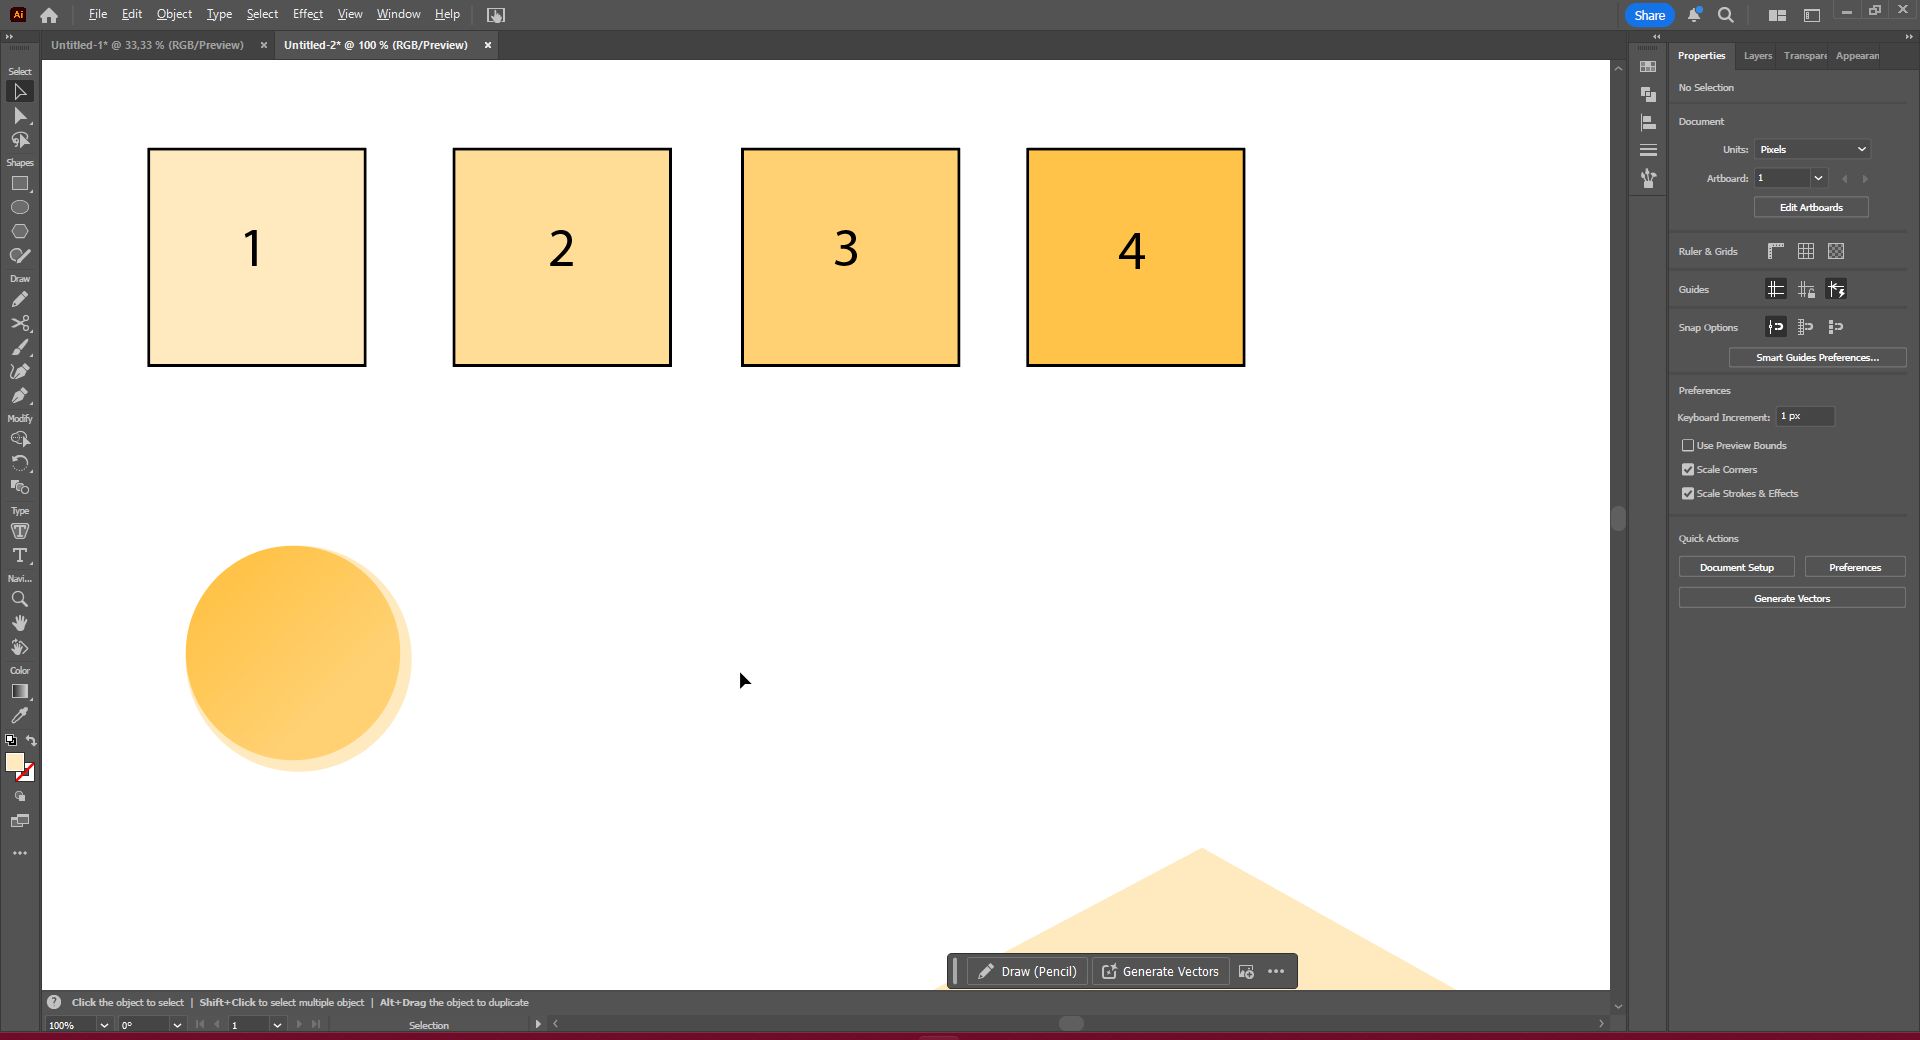Pick the Scissors tool in the toolbar
The image size is (1920, 1040).
coord(20,324)
